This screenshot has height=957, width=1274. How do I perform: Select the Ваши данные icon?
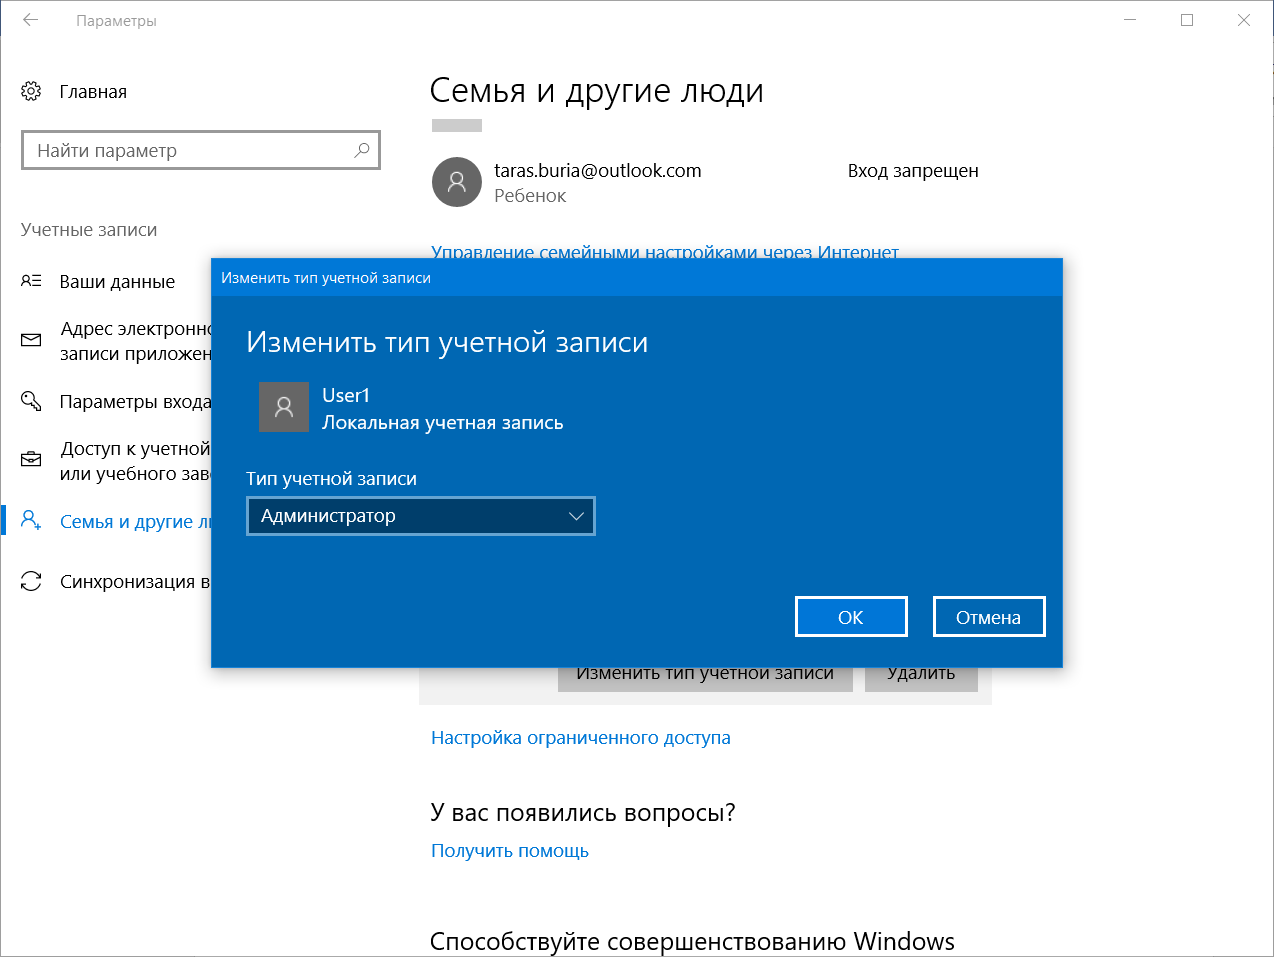click(31, 281)
